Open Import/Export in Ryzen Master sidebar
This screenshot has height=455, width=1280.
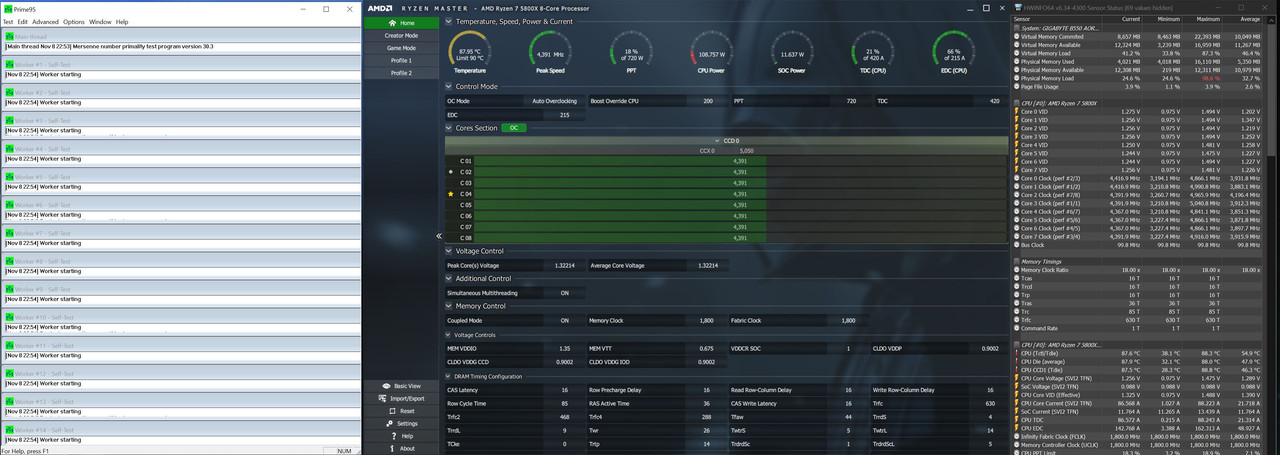pos(401,398)
